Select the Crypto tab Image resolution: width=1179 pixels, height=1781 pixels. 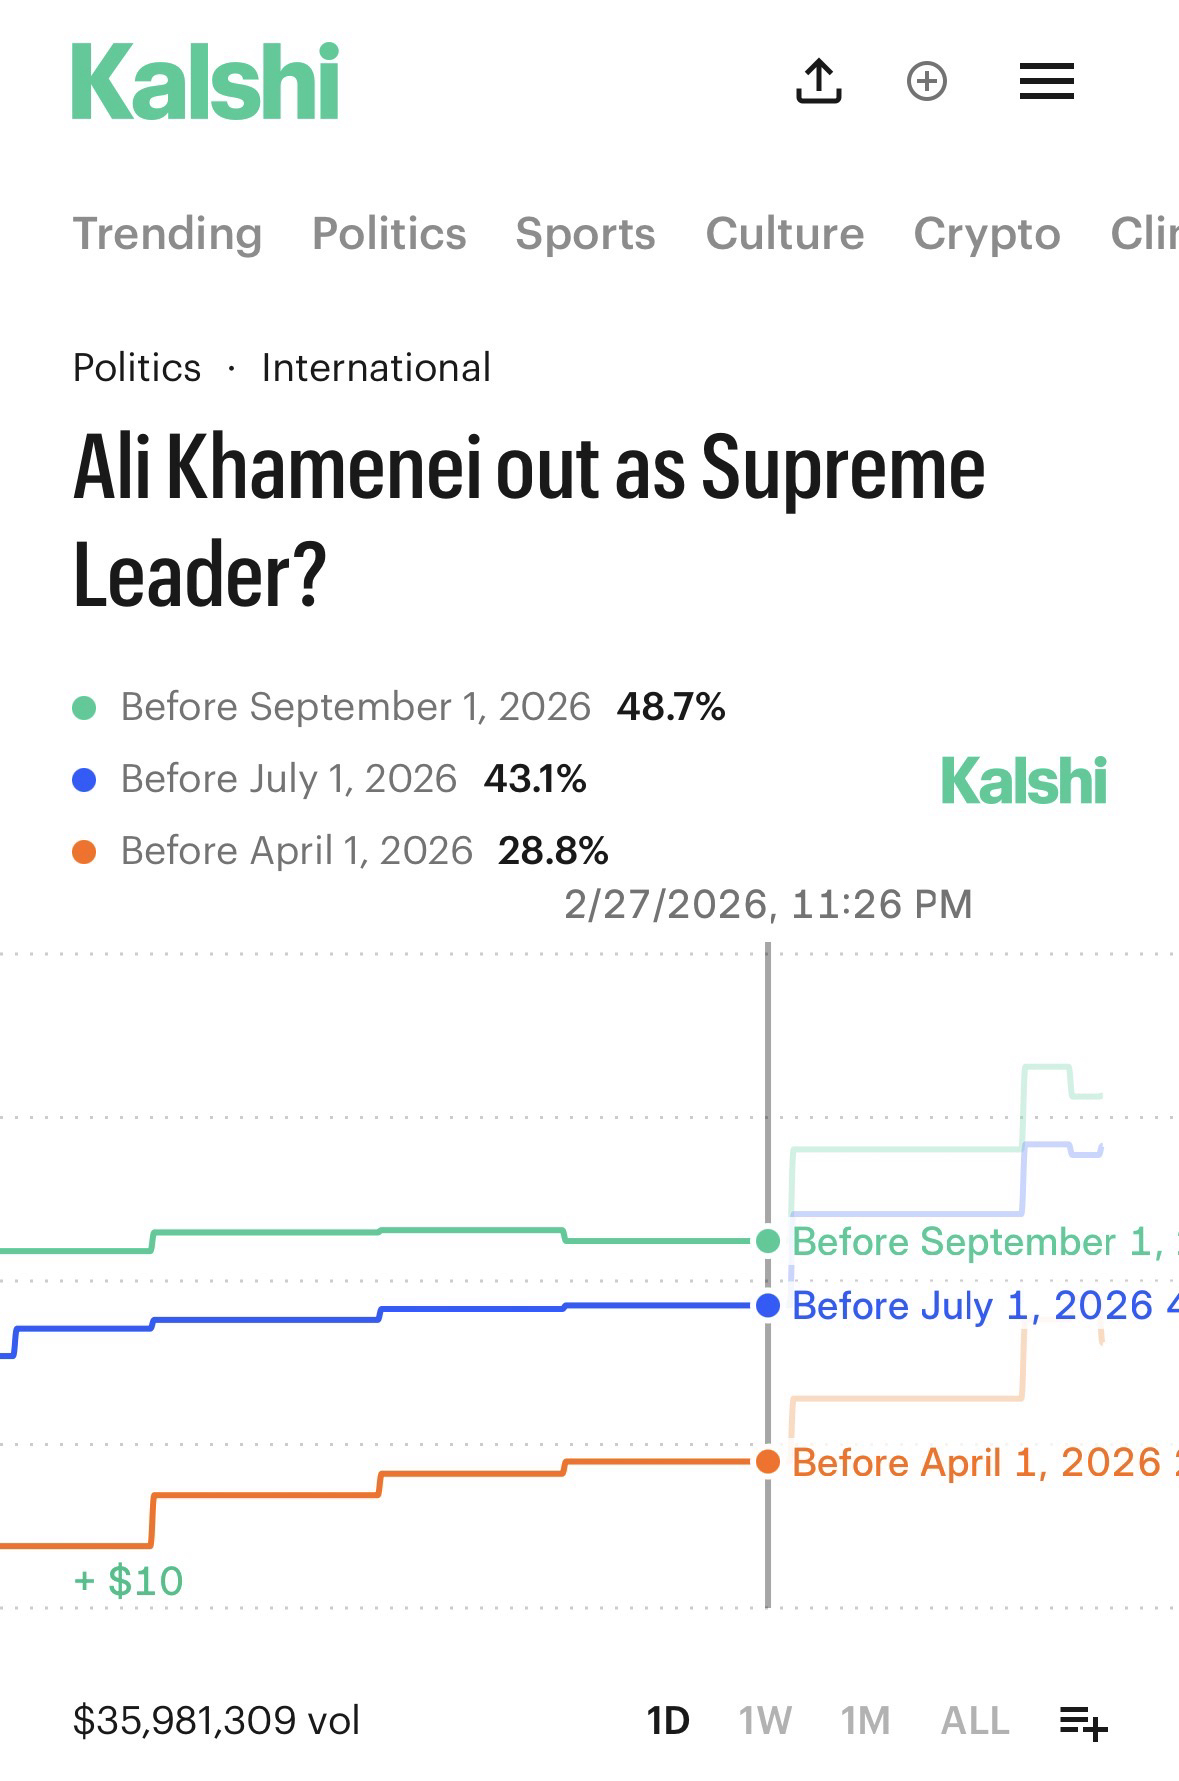click(x=986, y=234)
